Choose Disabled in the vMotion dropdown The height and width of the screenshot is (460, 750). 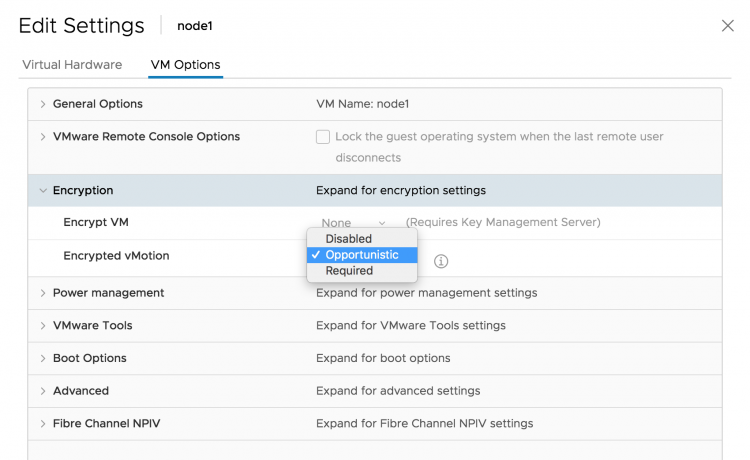[x=348, y=239]
